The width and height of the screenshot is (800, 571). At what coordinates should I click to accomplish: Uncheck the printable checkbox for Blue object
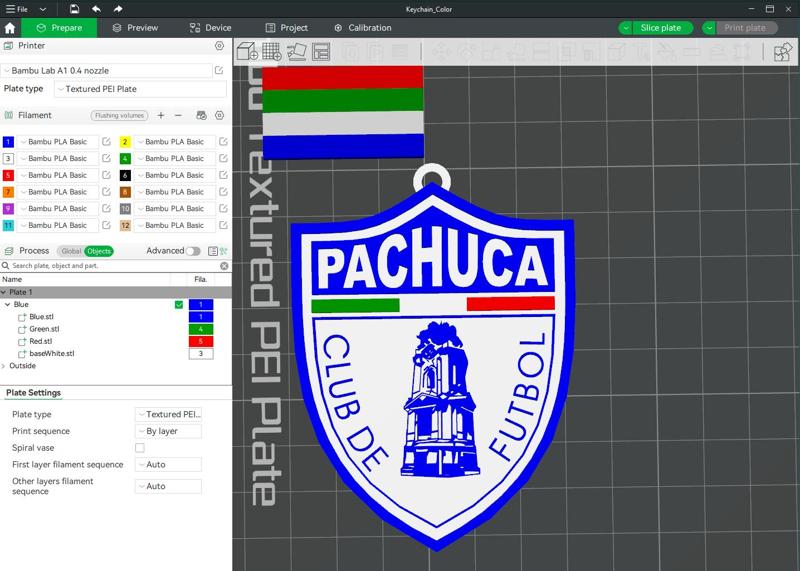pos(179,305)
